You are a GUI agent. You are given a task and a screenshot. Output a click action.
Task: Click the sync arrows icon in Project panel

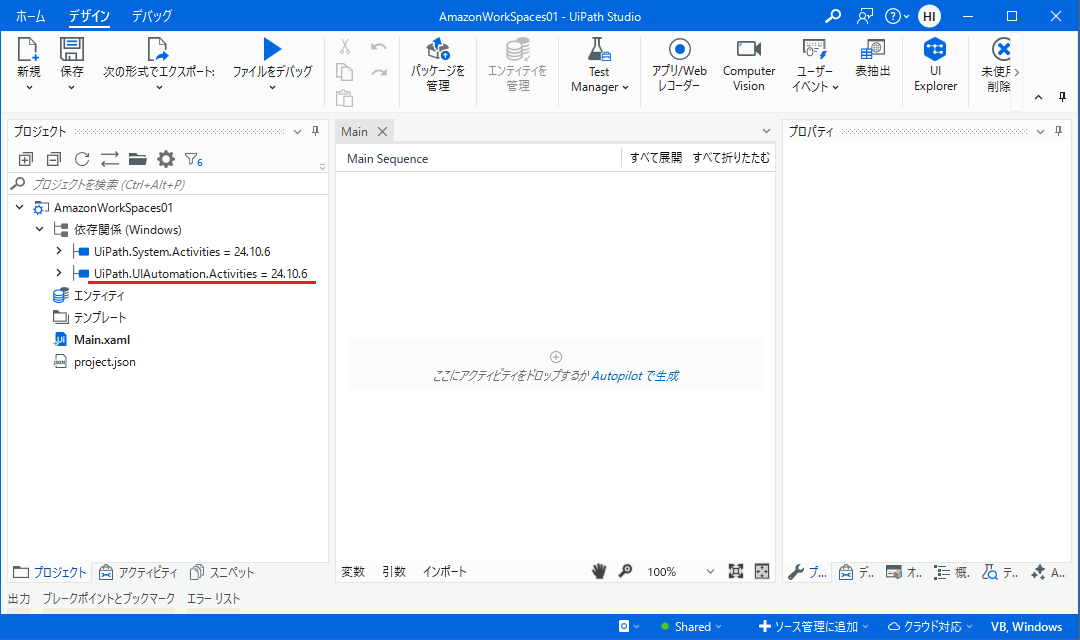tap(110, 159)
